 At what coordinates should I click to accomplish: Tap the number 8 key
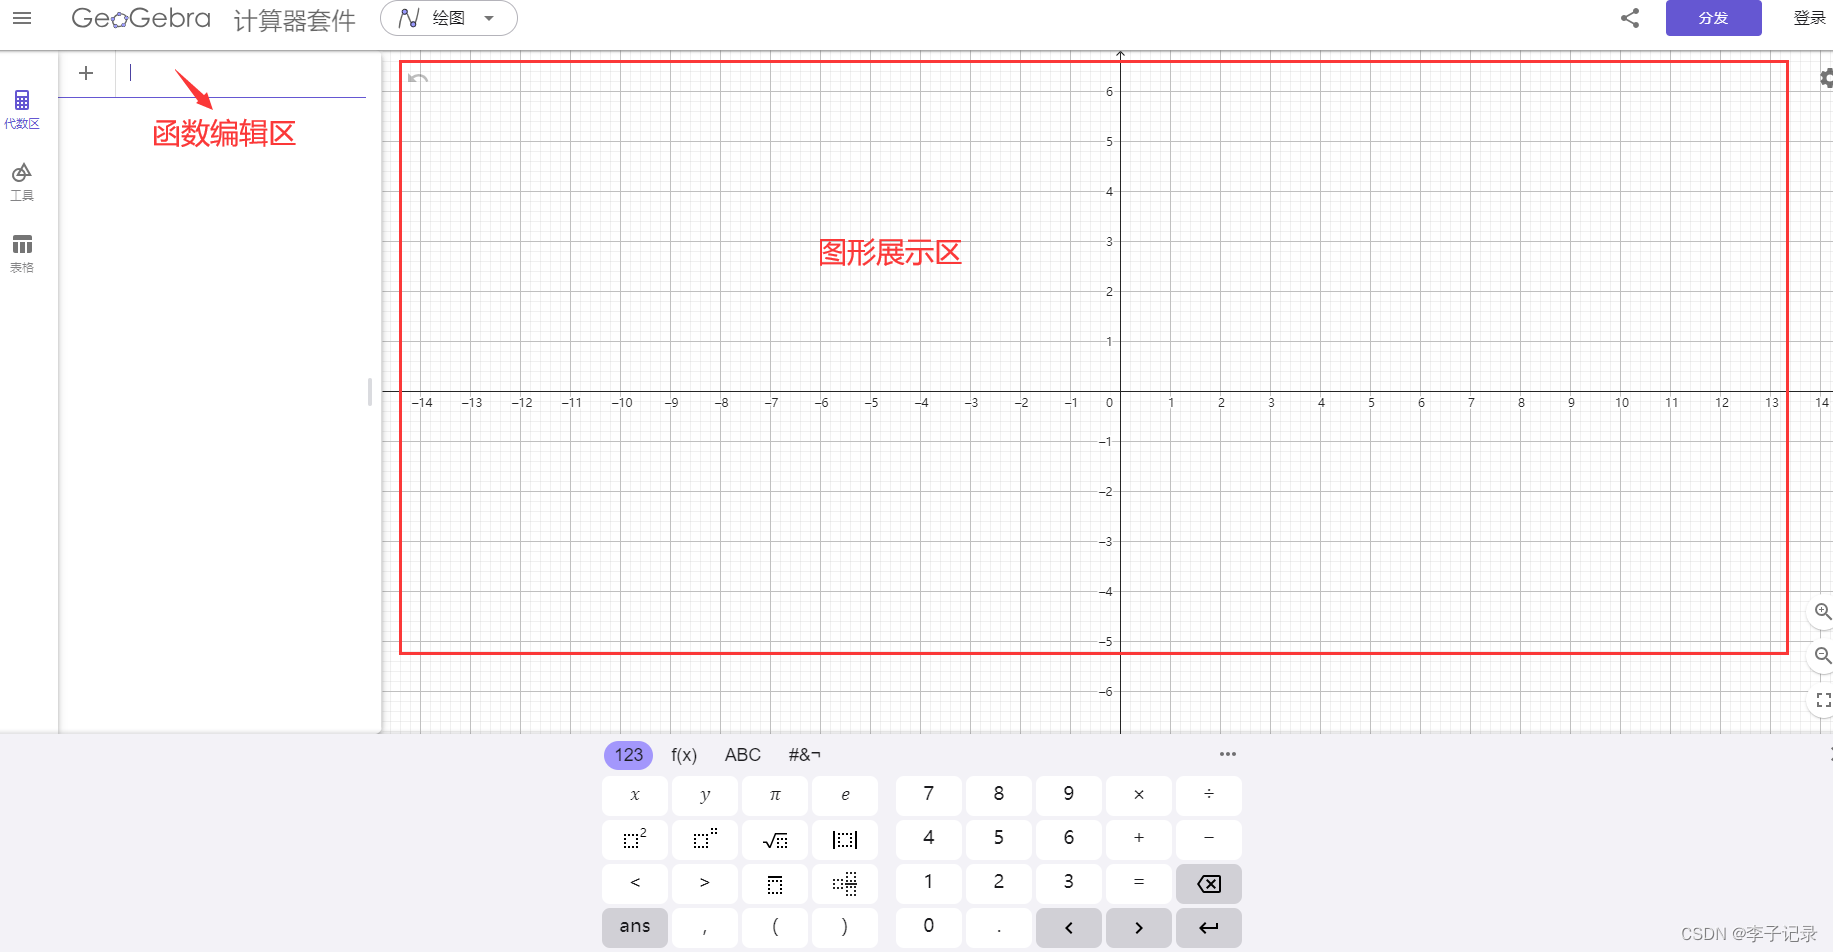point(999,795)
